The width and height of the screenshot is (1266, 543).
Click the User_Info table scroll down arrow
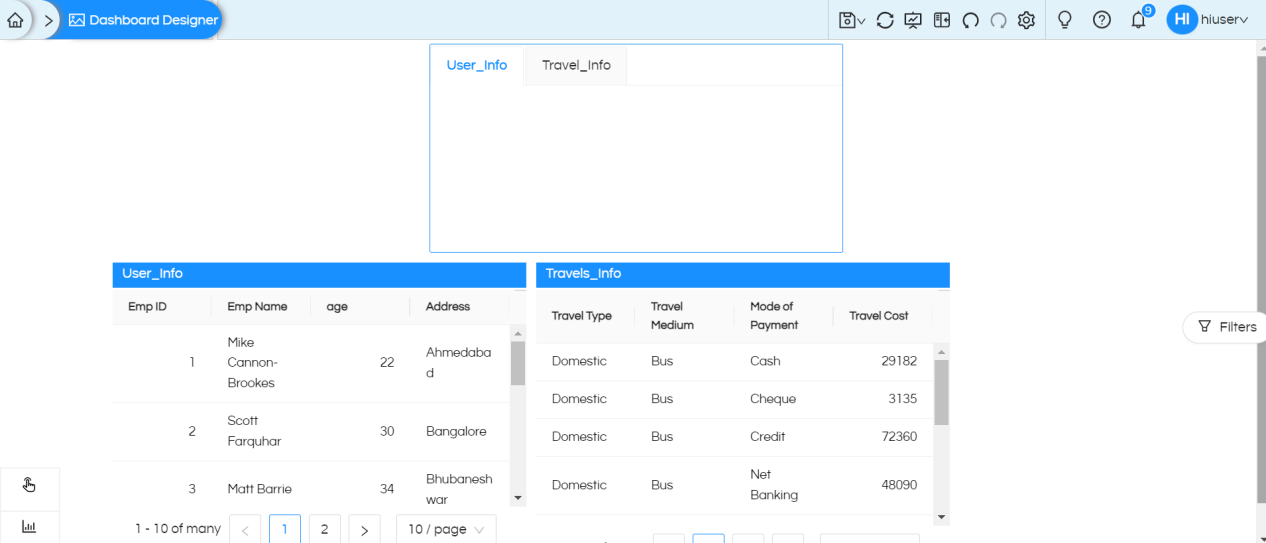(518, 498)
